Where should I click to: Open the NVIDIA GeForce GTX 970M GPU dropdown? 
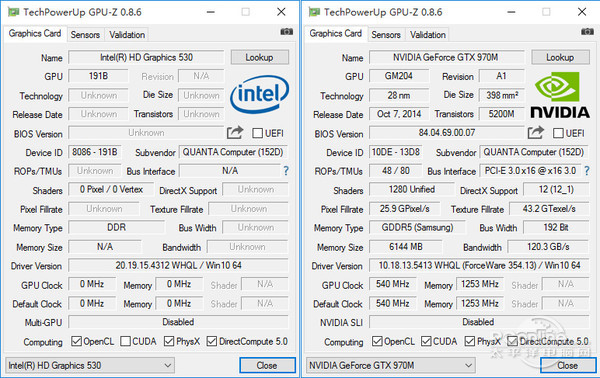point(390,365)
